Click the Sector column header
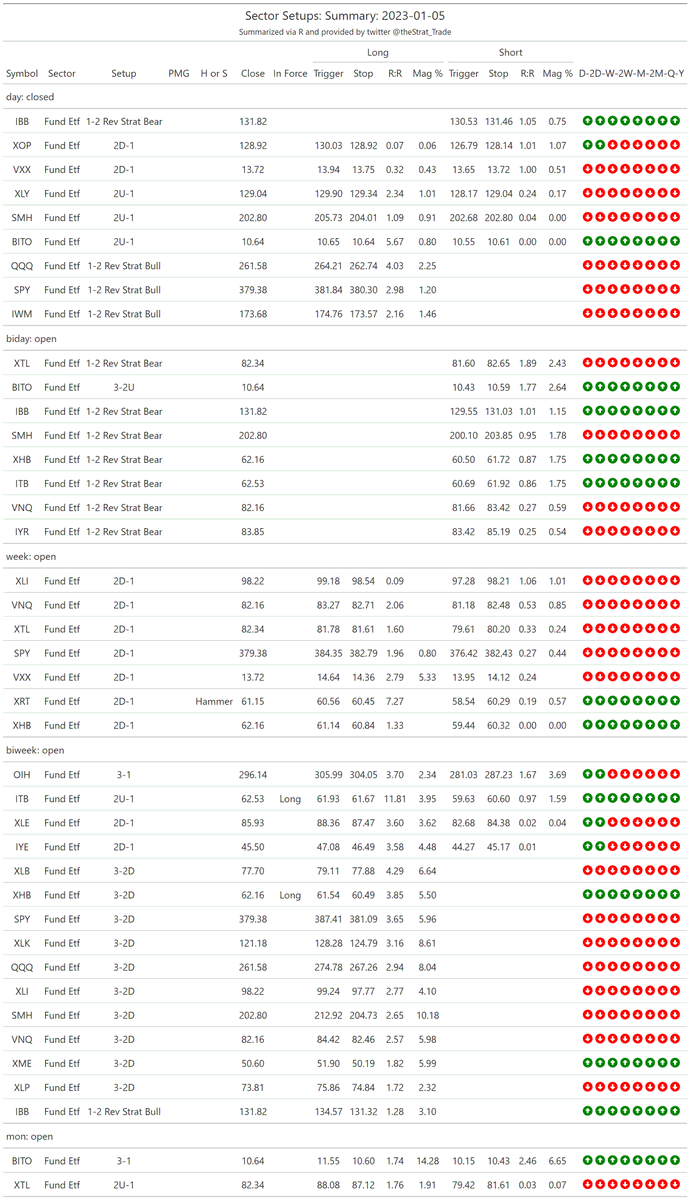The height and width of the screenshot is (1200, 690). [62, 73]
